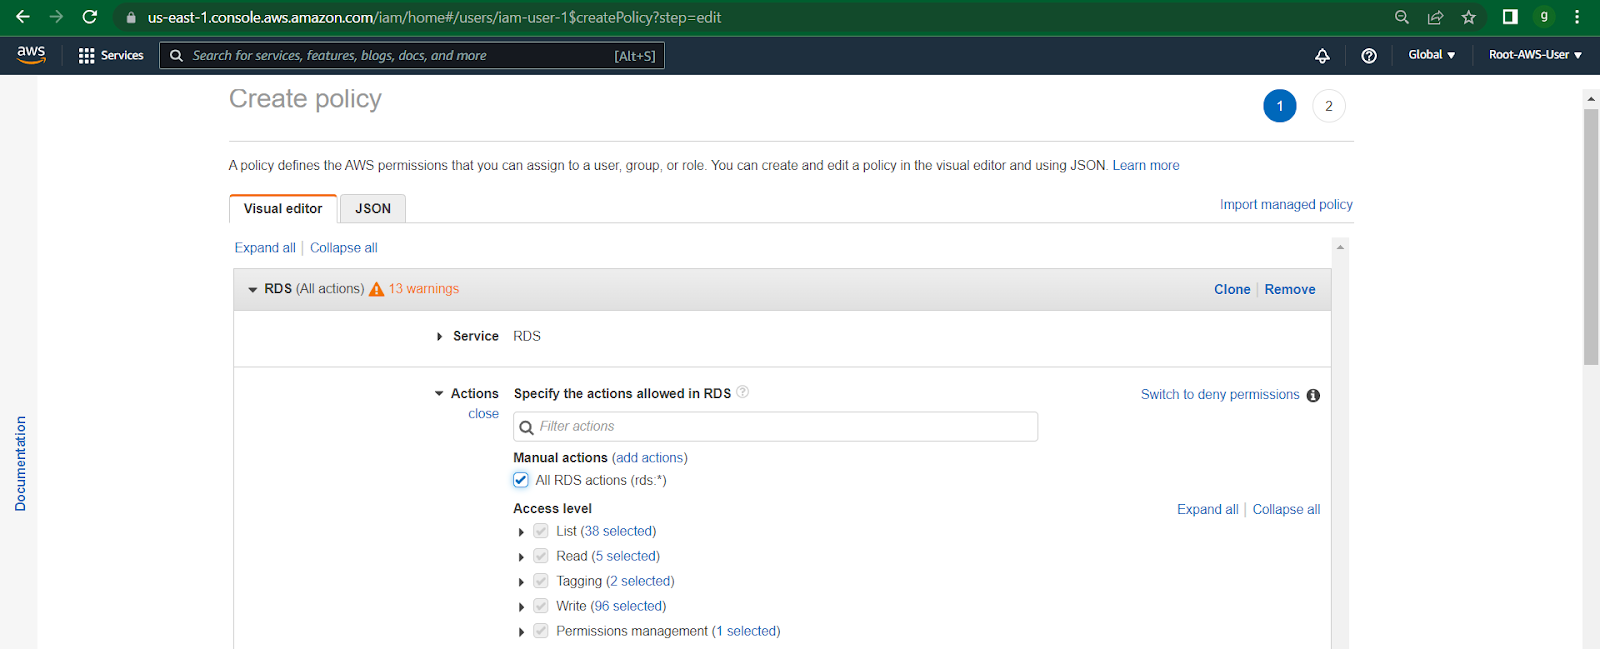Collapse the RDS policy block arrow
Image resolution: width=1600 pixels, height=649 pixels.
253,289
